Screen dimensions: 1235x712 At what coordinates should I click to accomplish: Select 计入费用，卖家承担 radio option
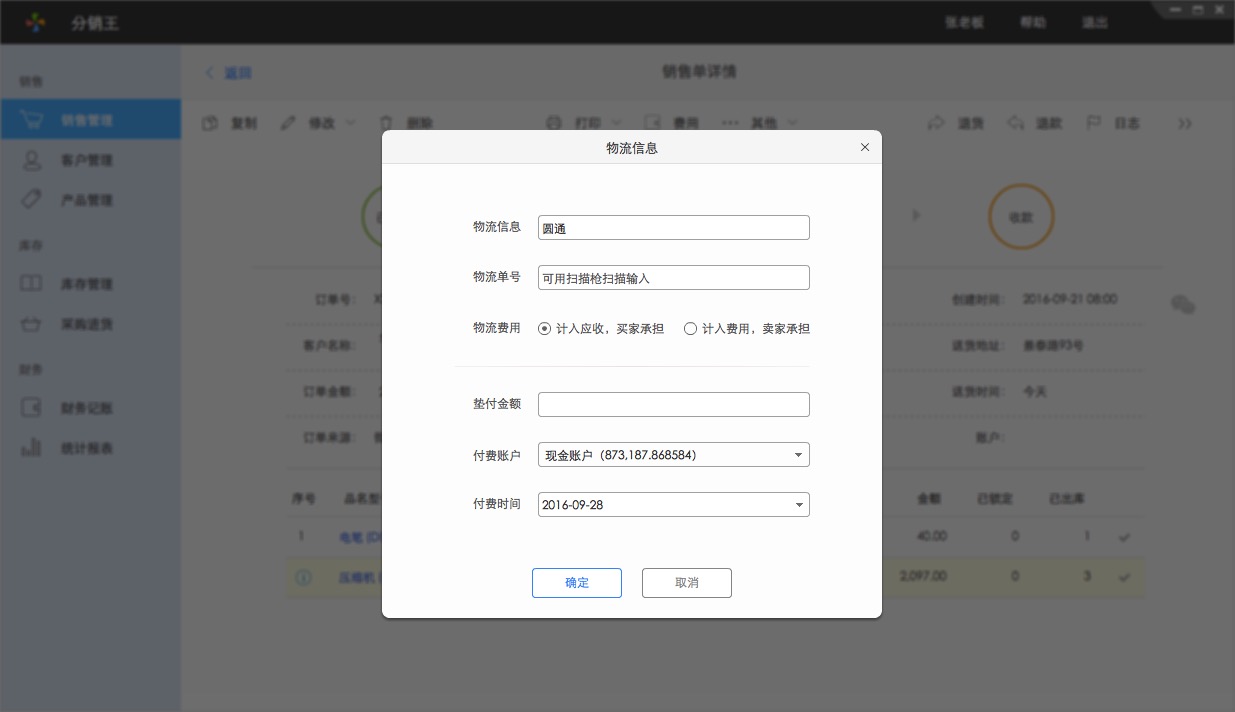[690, 328]
